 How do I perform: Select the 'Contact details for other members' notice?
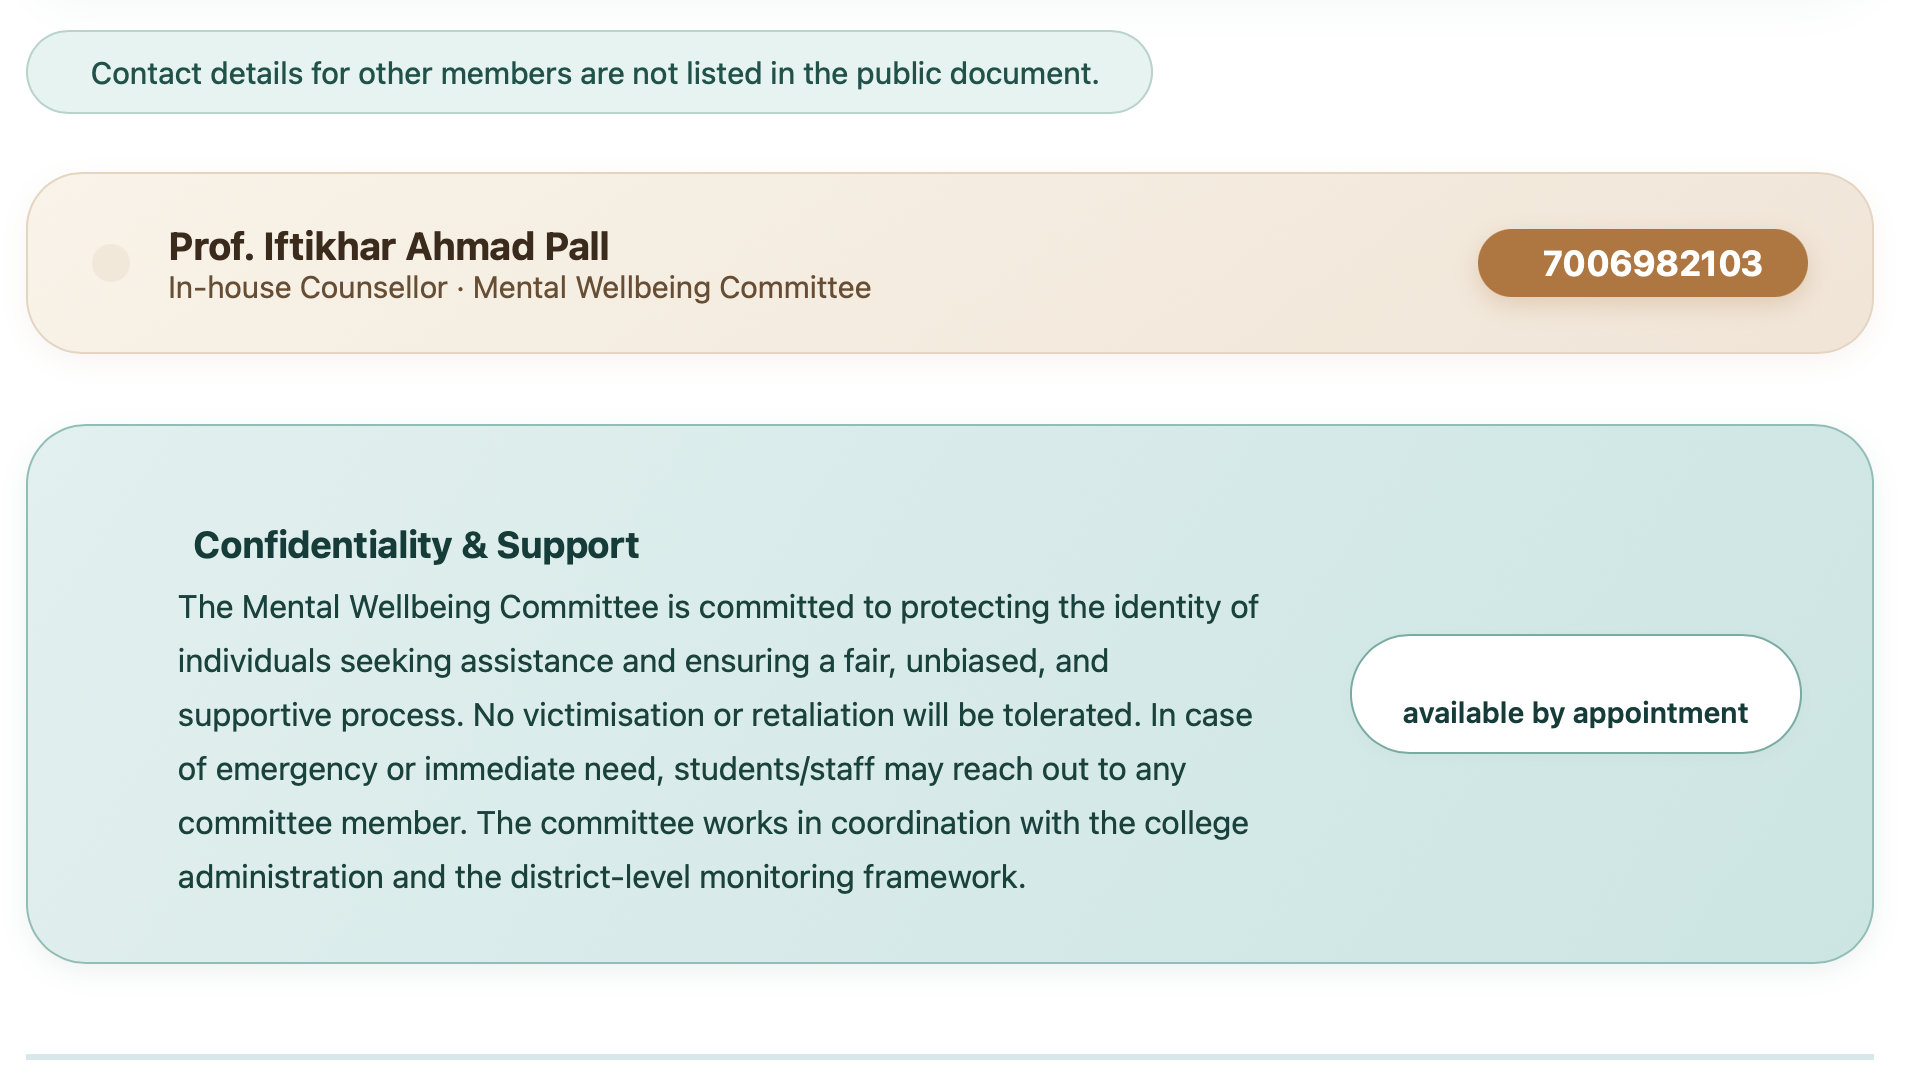point(589,72)
